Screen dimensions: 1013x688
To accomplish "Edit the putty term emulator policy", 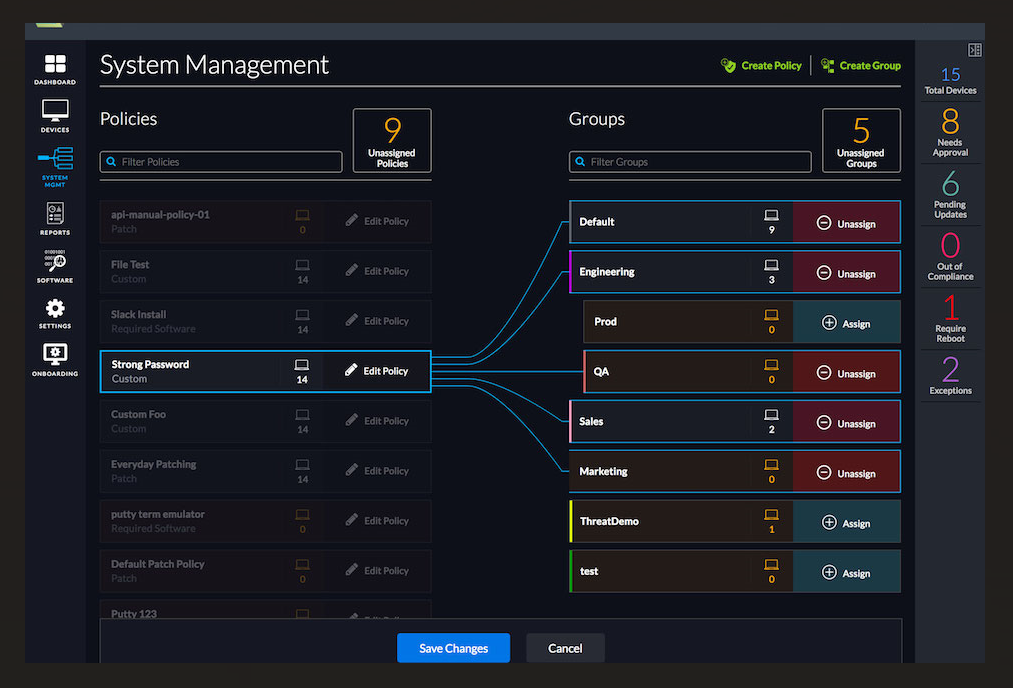I will [x=377, y=521].
